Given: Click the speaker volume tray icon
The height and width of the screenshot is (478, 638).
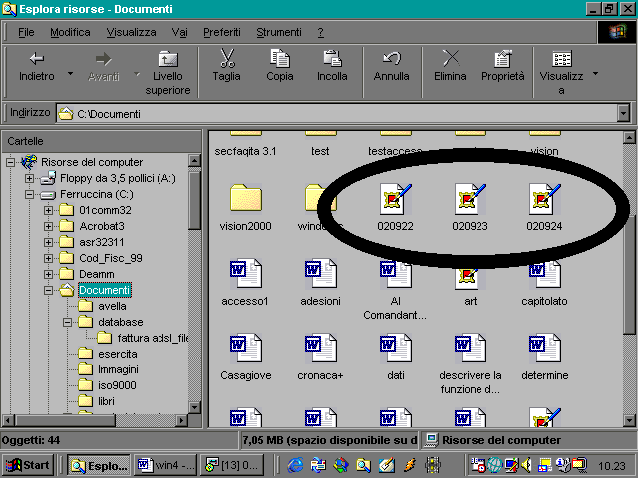Looking at the screenshot, I should 527,465.
